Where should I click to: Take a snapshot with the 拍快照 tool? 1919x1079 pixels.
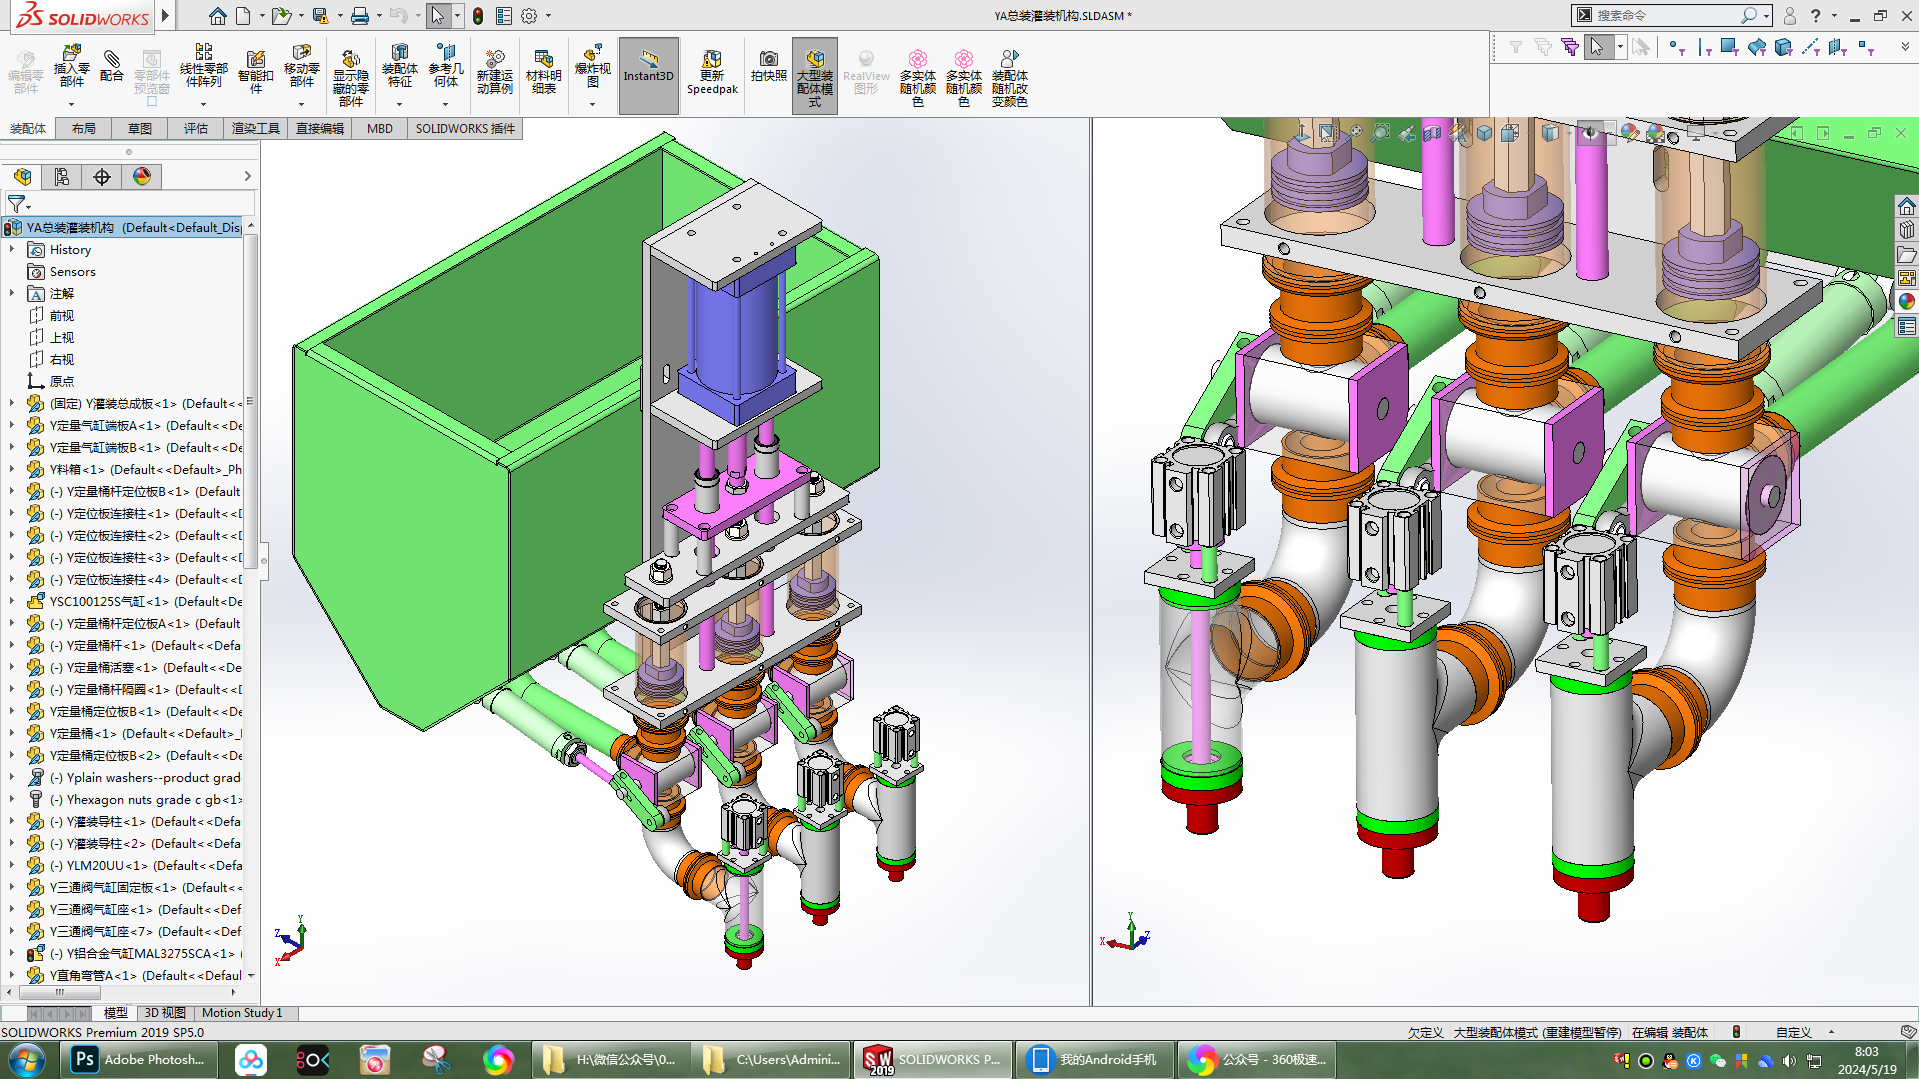click(x=768, y=66)
